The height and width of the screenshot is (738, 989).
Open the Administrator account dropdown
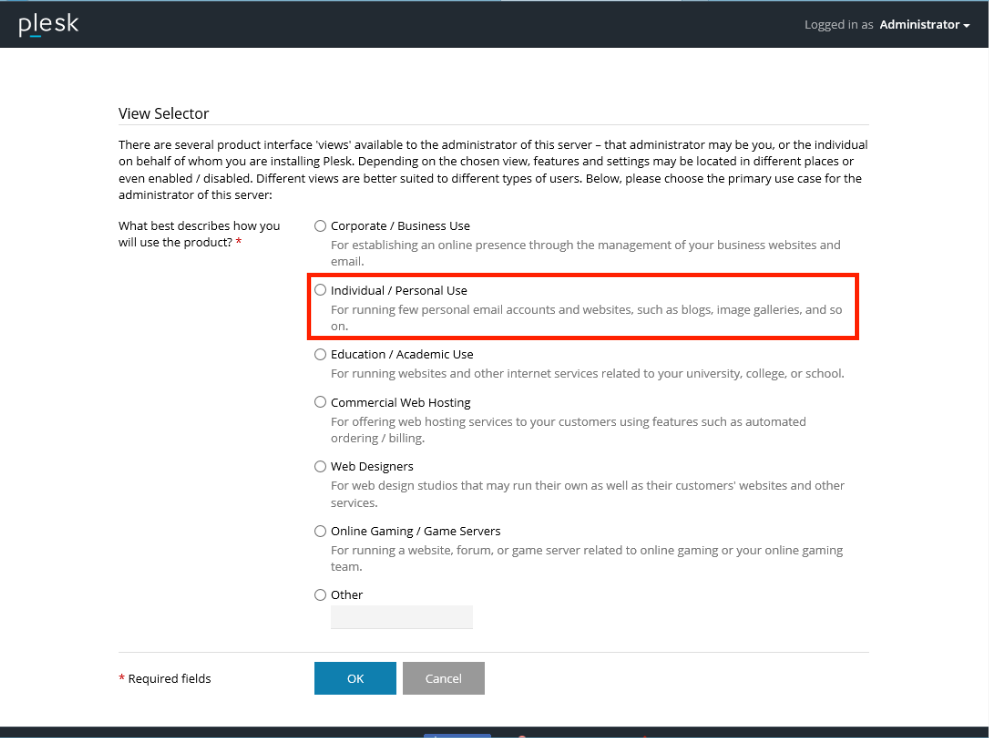pyautogui.click(x=924, y=25)
